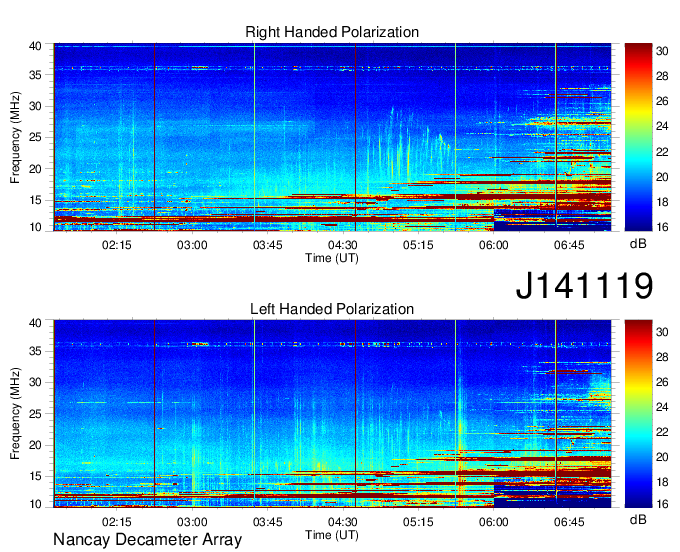Click the 22 dB value on Right Handed colorbar

[x=662, y=152]
